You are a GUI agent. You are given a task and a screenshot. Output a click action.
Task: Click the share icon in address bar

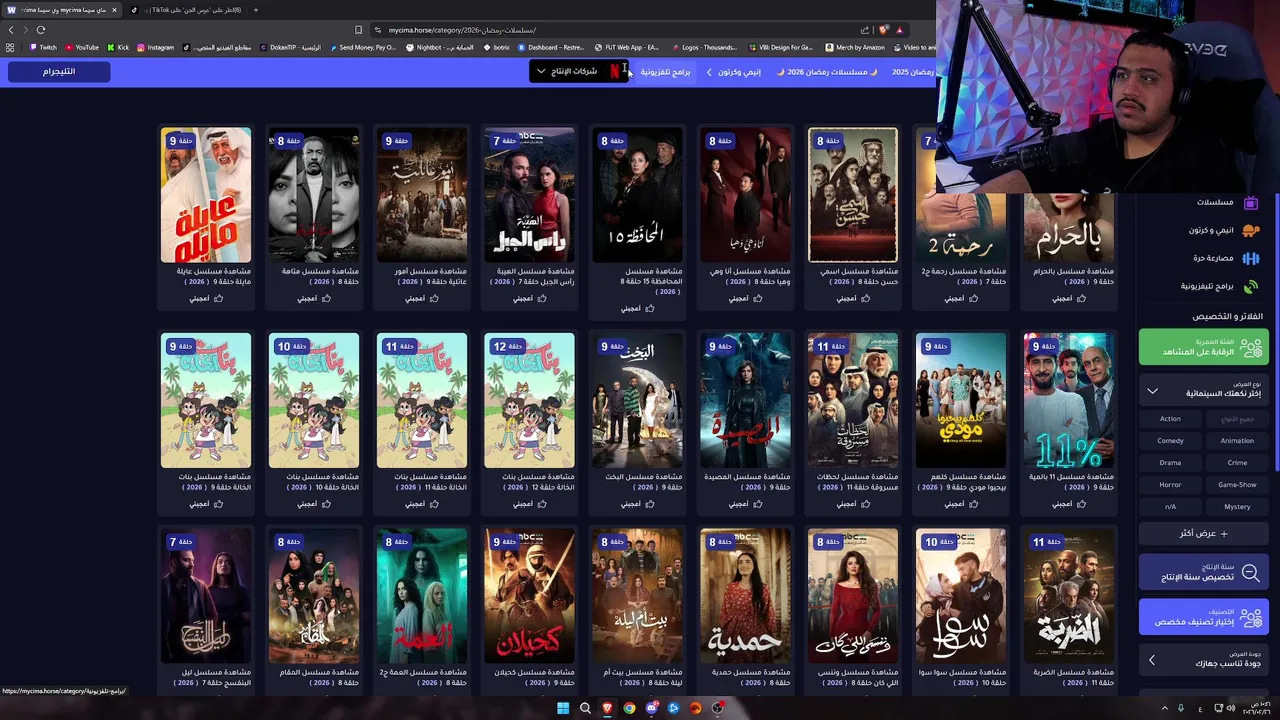click(x=865, y=30)
